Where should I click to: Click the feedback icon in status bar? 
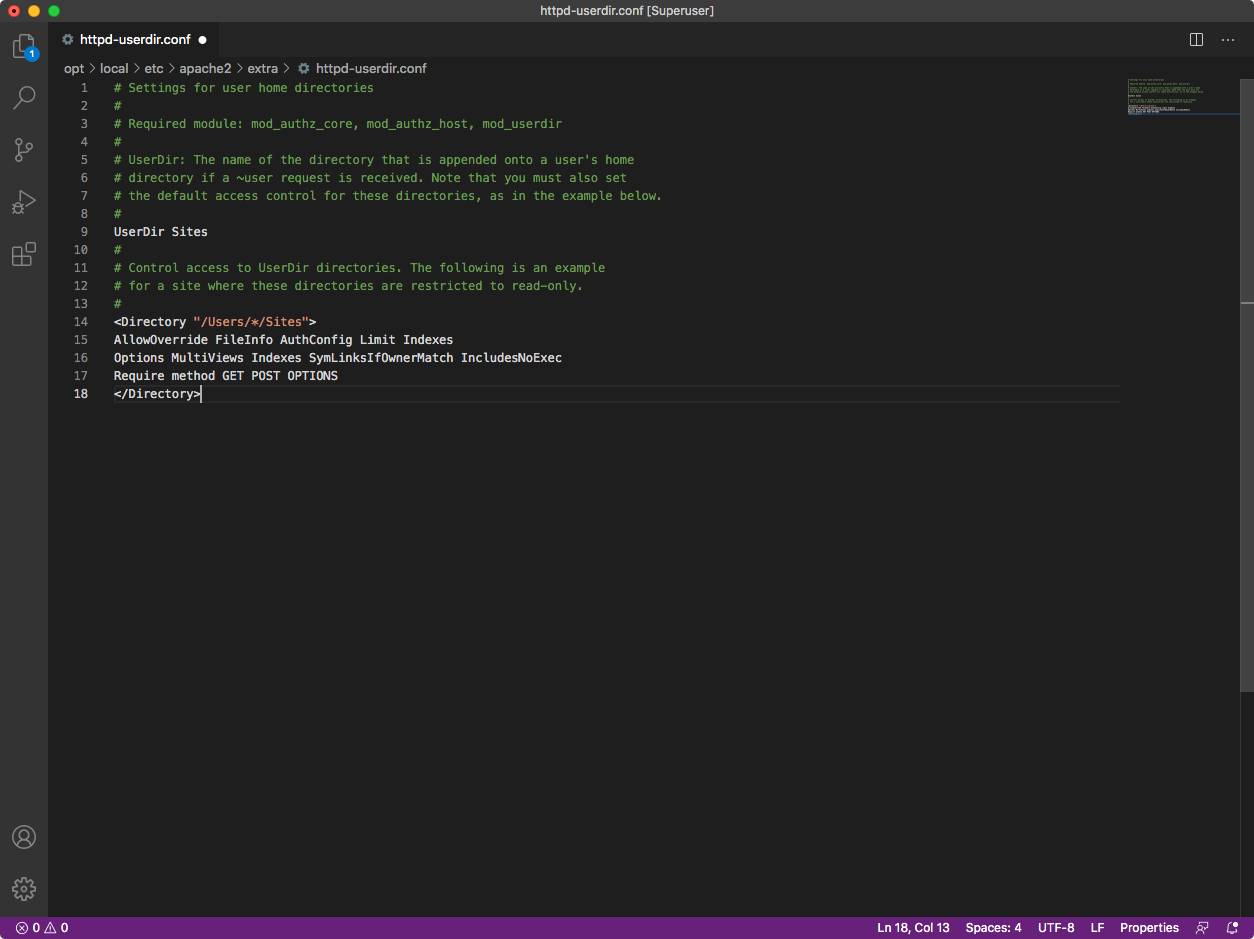point(1202,928)
